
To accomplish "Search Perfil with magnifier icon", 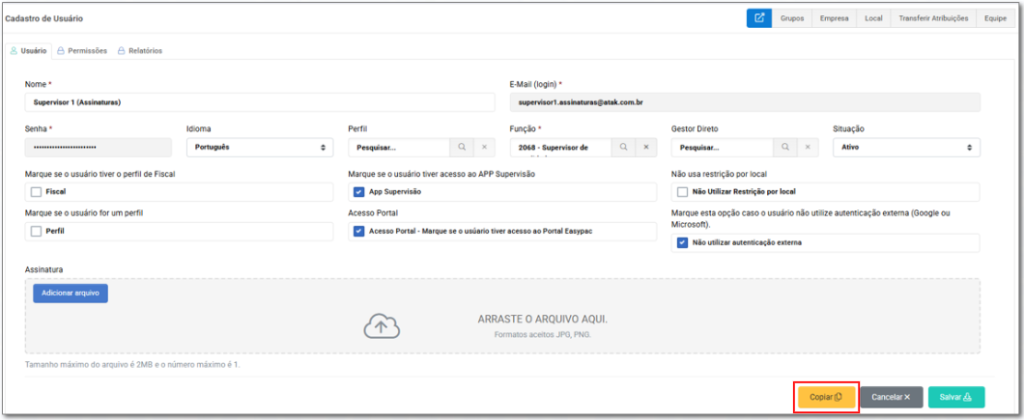I will pos(462,148).
